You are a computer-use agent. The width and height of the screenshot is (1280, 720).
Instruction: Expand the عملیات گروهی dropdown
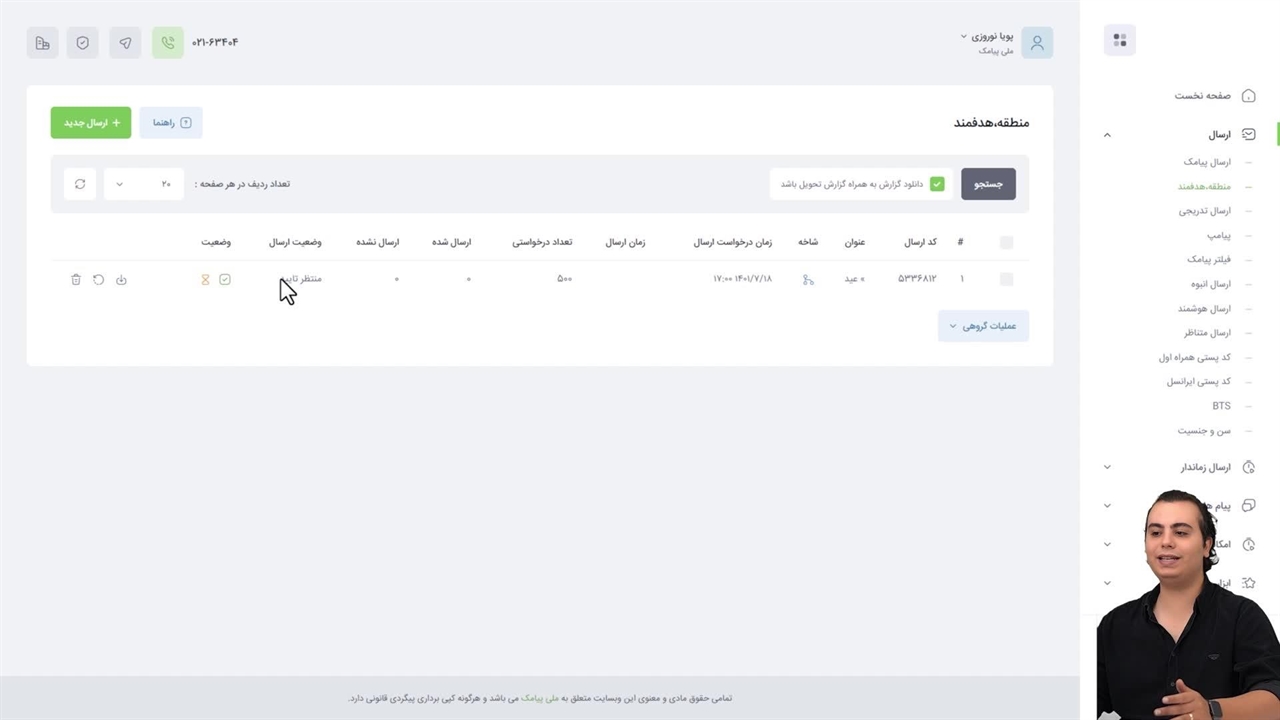[x=983, y=326]
